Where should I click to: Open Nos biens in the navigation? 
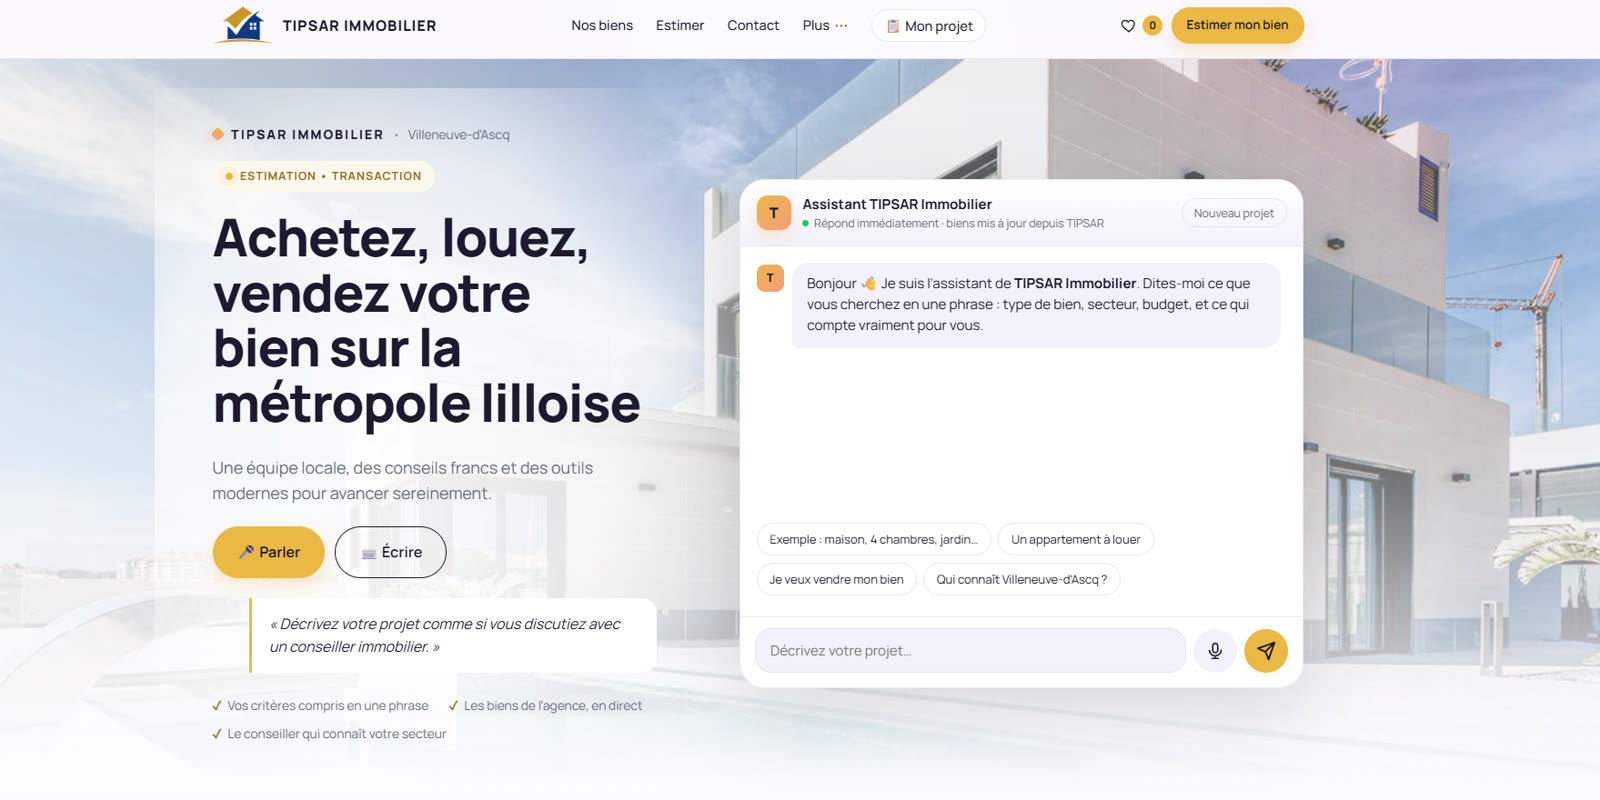coord(602,26)
